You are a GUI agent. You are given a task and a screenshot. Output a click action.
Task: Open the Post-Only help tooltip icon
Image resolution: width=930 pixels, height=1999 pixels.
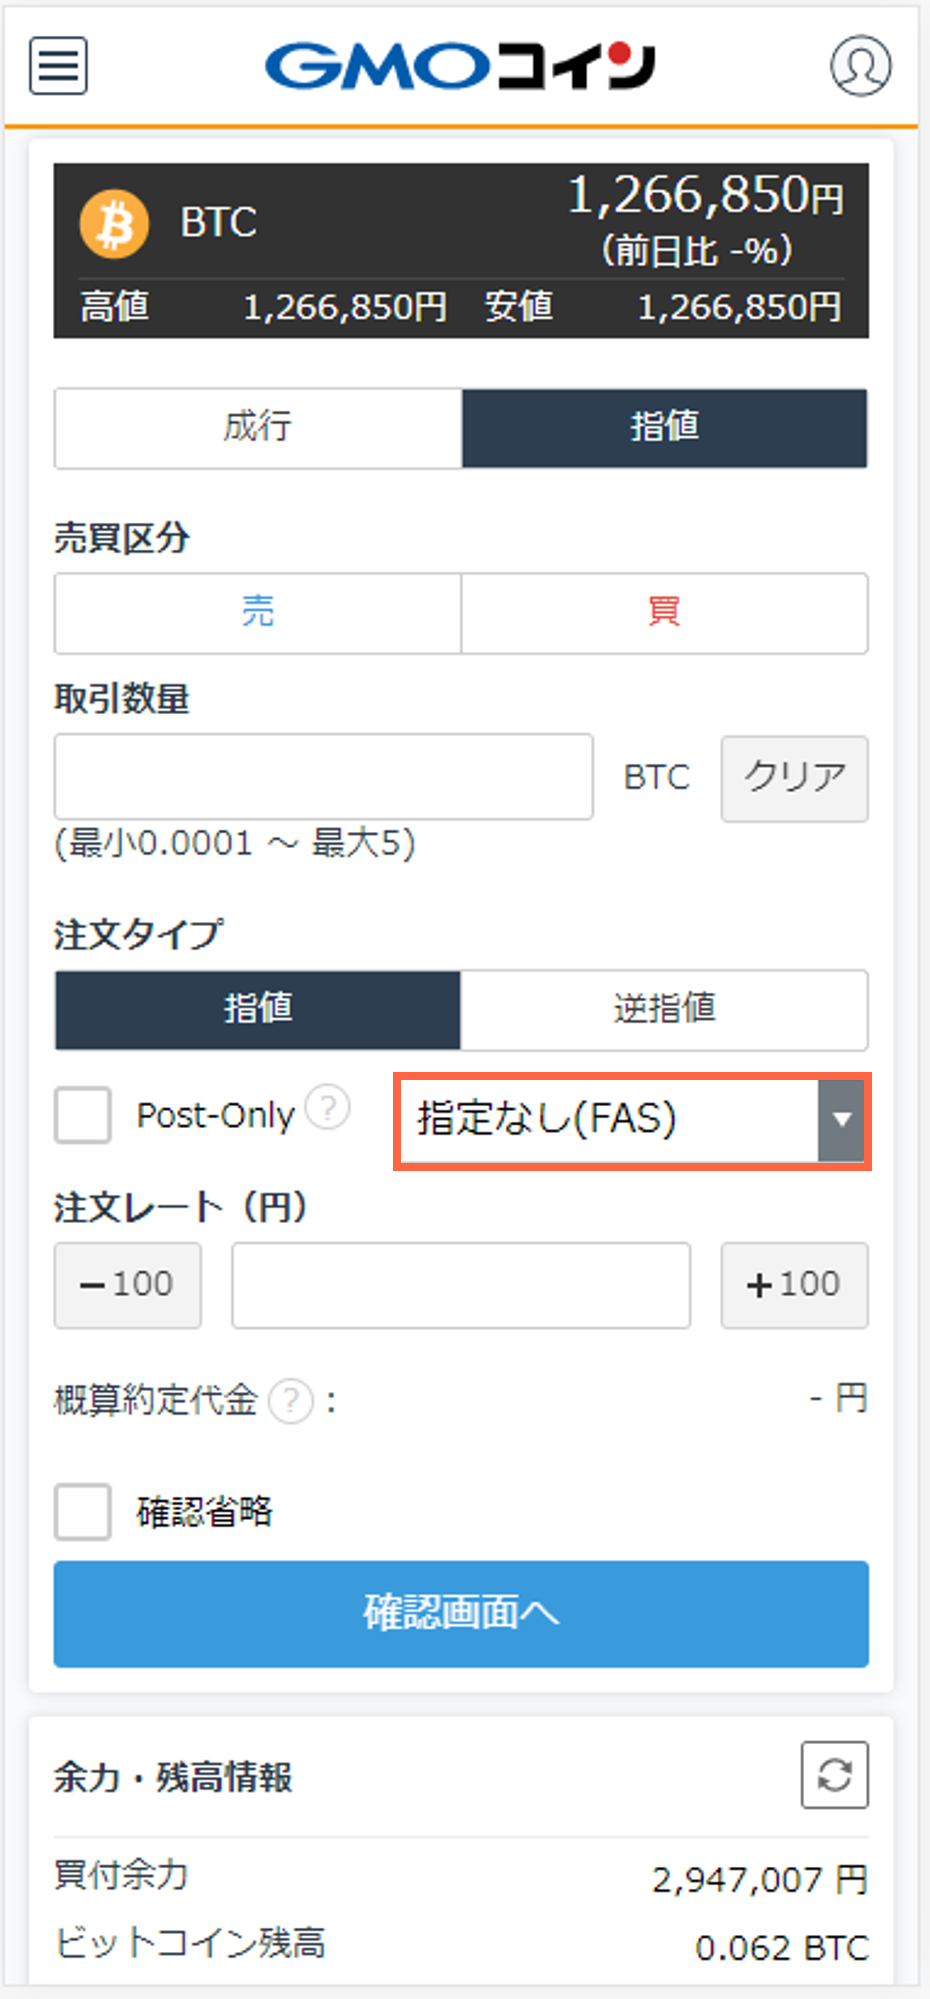(327, 1108)
